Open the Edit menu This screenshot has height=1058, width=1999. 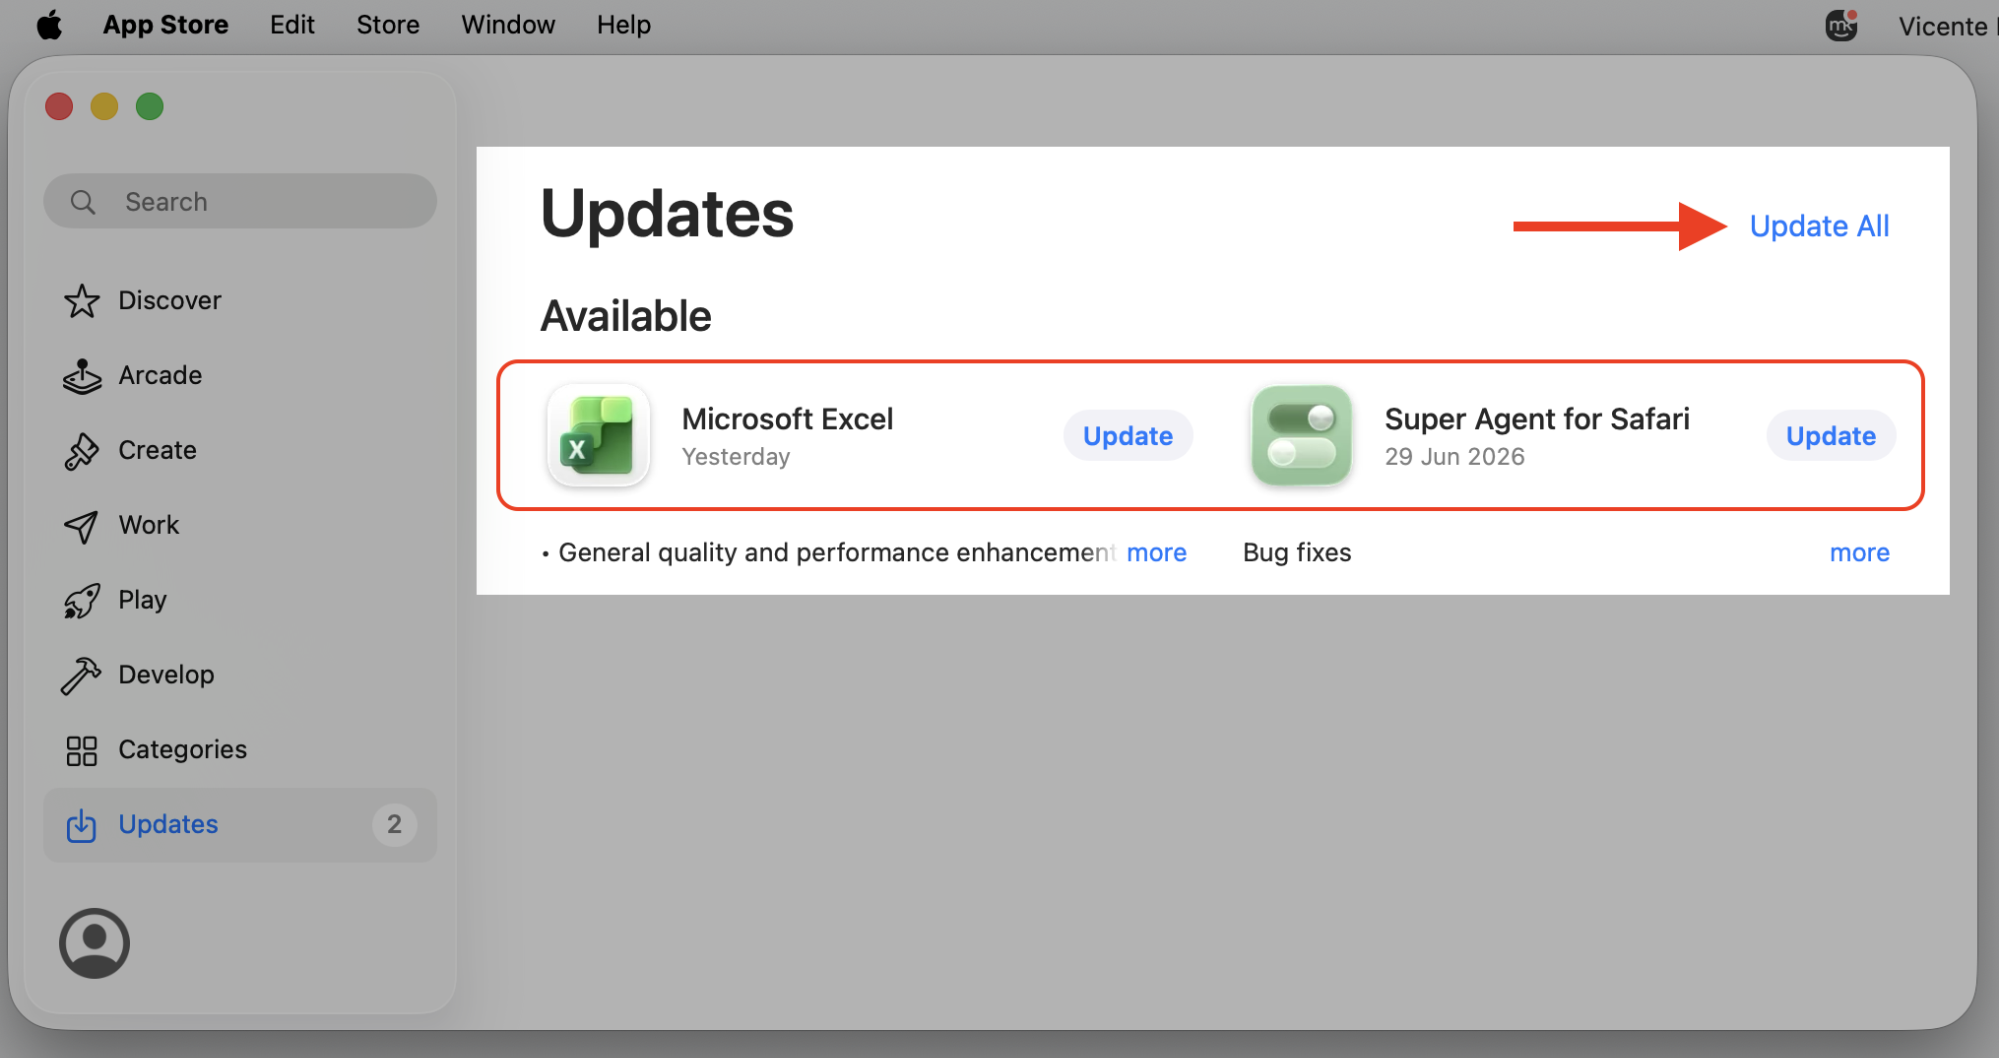coord(292,25)
